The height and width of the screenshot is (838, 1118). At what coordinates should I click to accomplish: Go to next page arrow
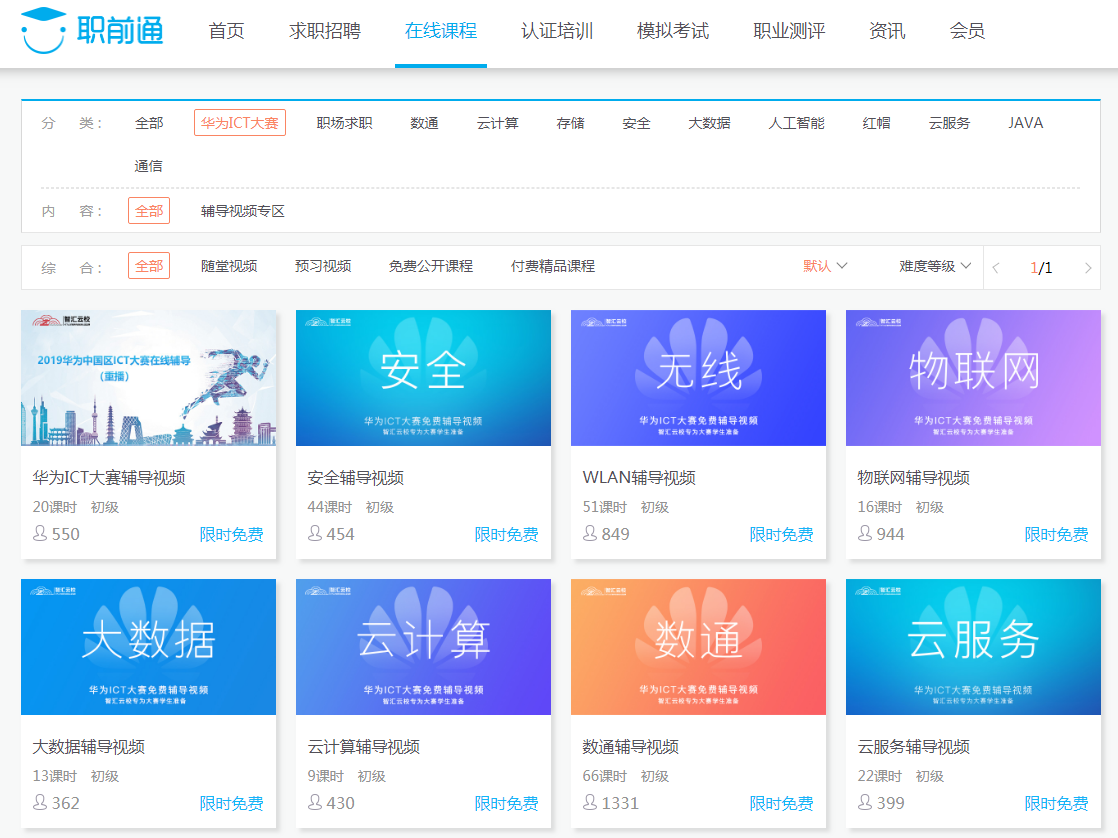pos(1087,268)
